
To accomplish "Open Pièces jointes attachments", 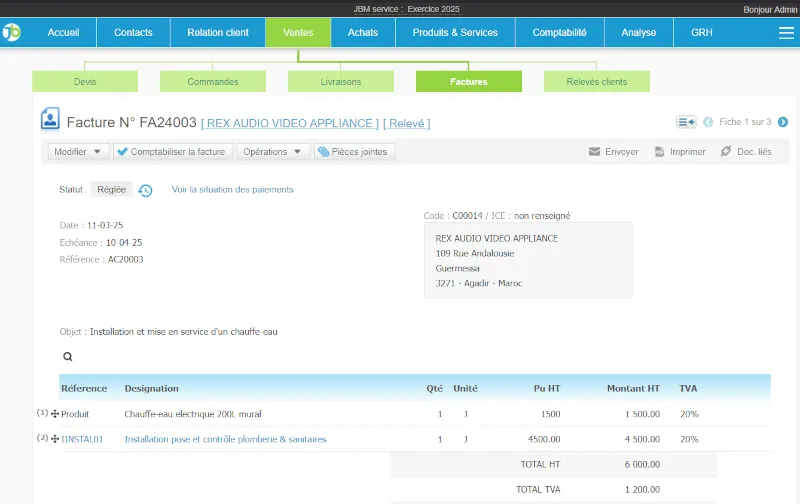I will [353, 152].
